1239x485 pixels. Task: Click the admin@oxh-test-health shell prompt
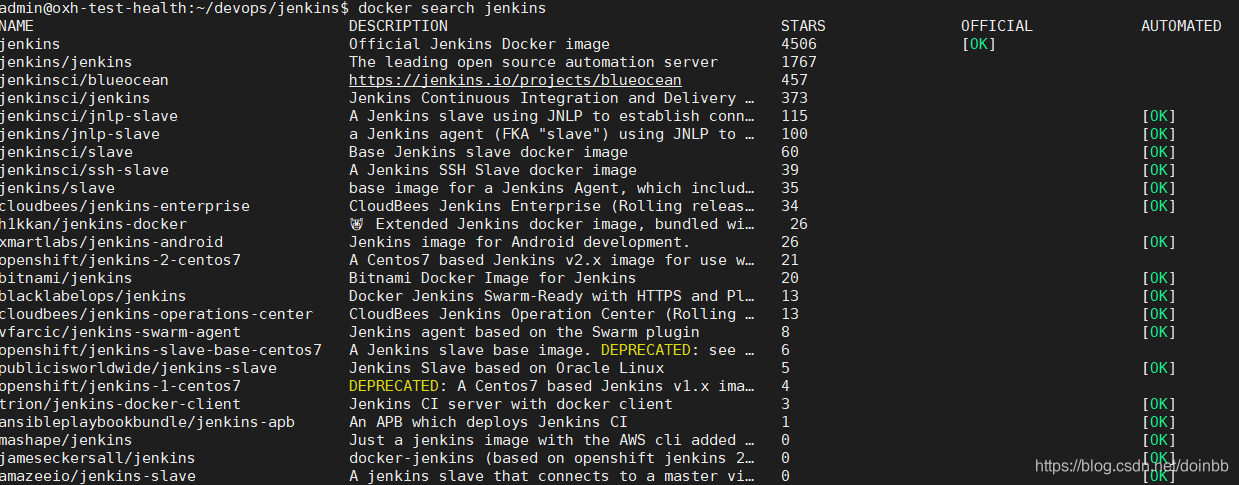point(174,8)
